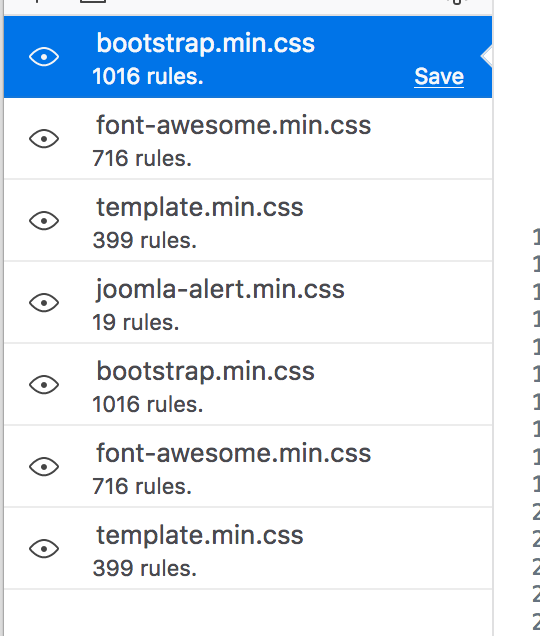Open the second font-awesome.min.css stylesheet
The width and height of the screenshot is (540, 636).
[x=233, y=453]
